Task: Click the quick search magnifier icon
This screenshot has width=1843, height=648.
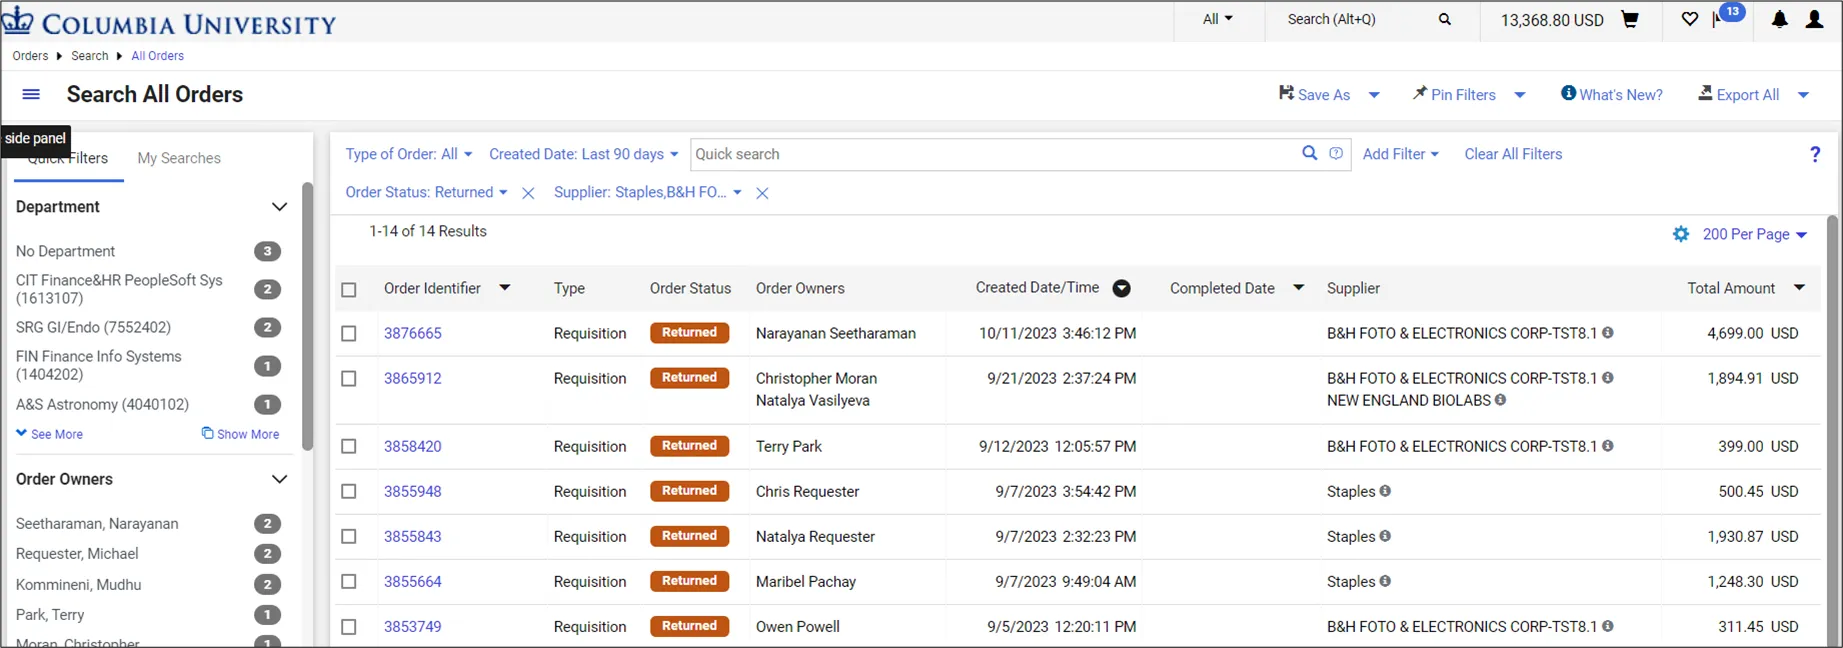Action: 1309,153
